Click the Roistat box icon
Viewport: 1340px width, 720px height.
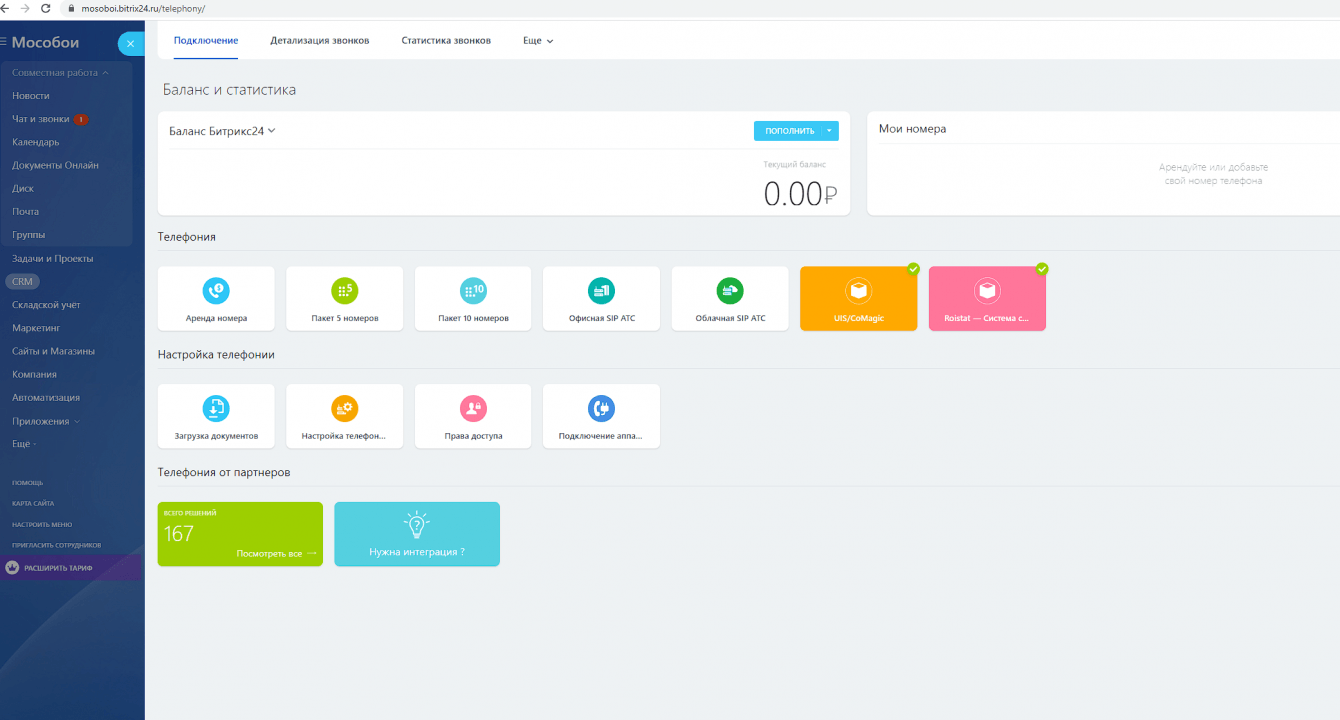point(987,290)
